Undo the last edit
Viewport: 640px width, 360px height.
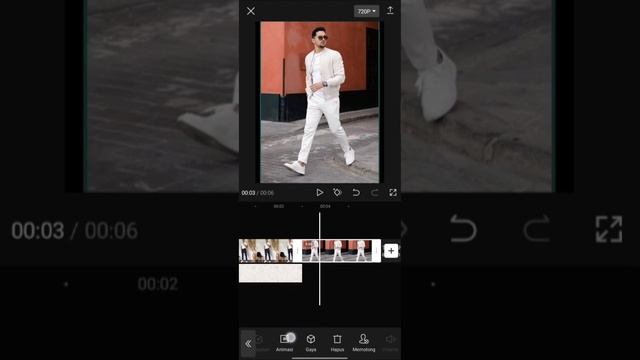coord(356,192)
